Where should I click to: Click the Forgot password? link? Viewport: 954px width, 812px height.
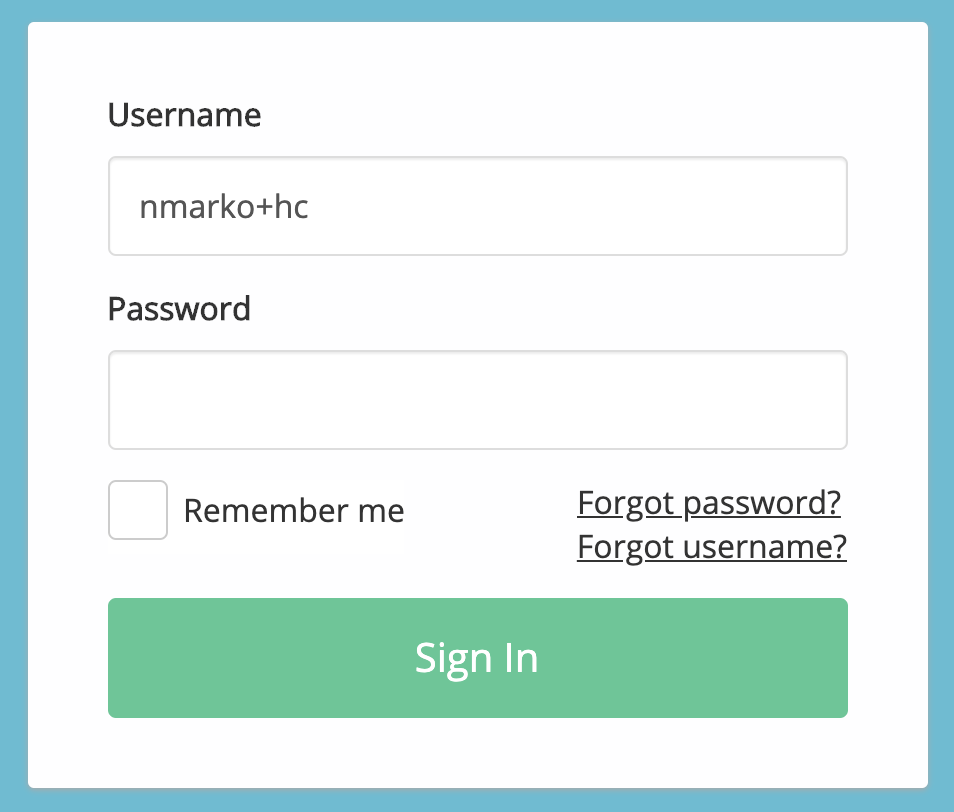709,502
